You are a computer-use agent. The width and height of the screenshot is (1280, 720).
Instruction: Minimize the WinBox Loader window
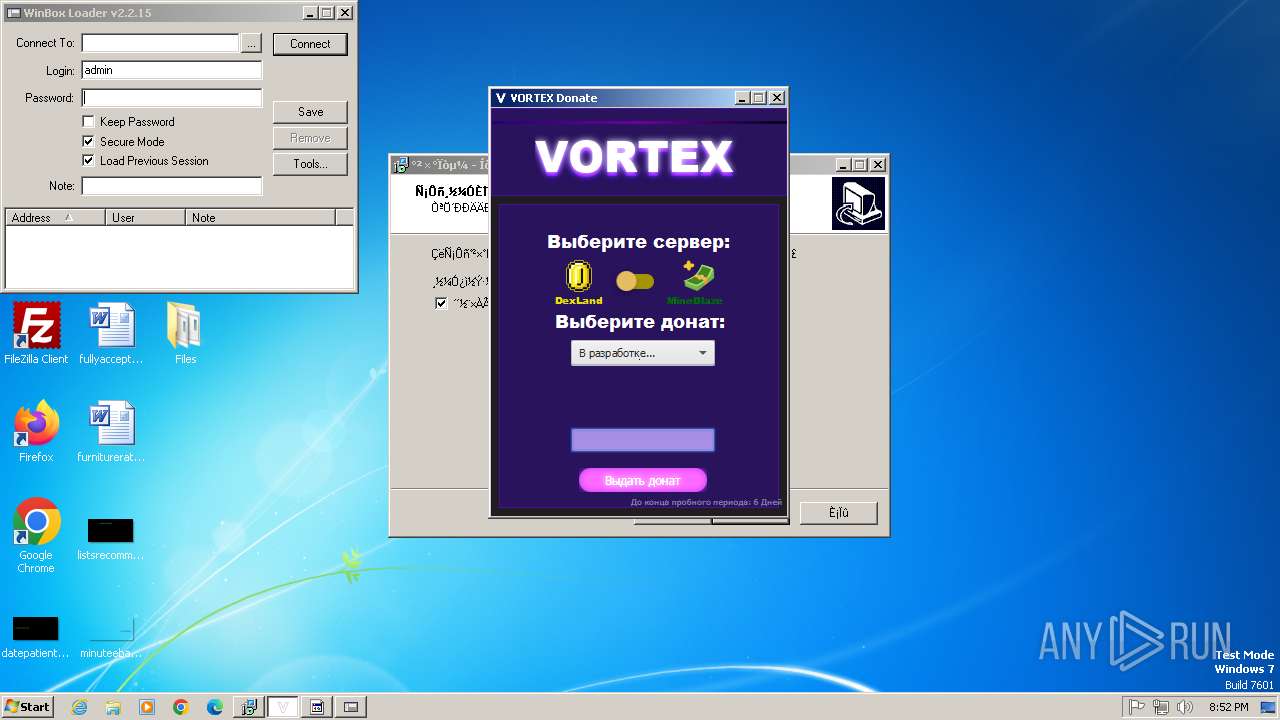point(310,13)
